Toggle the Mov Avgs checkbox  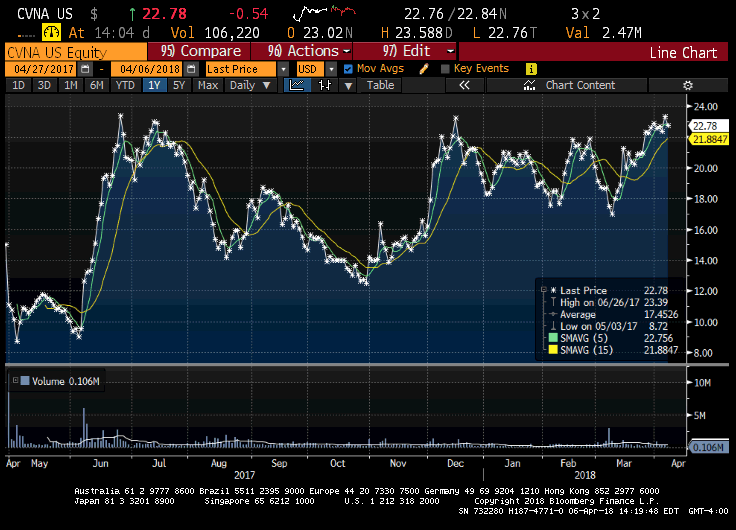point(348,69)
